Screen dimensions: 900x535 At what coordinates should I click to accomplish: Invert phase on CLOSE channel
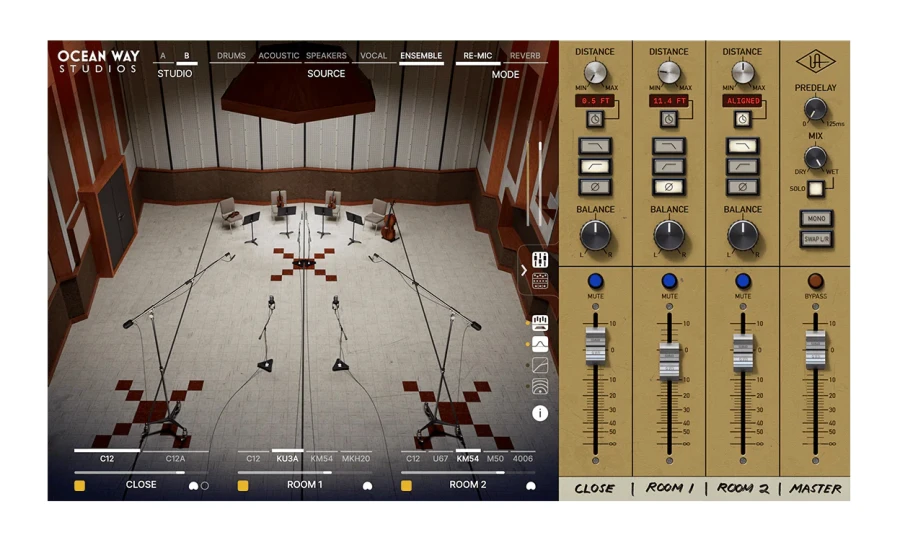595,187
